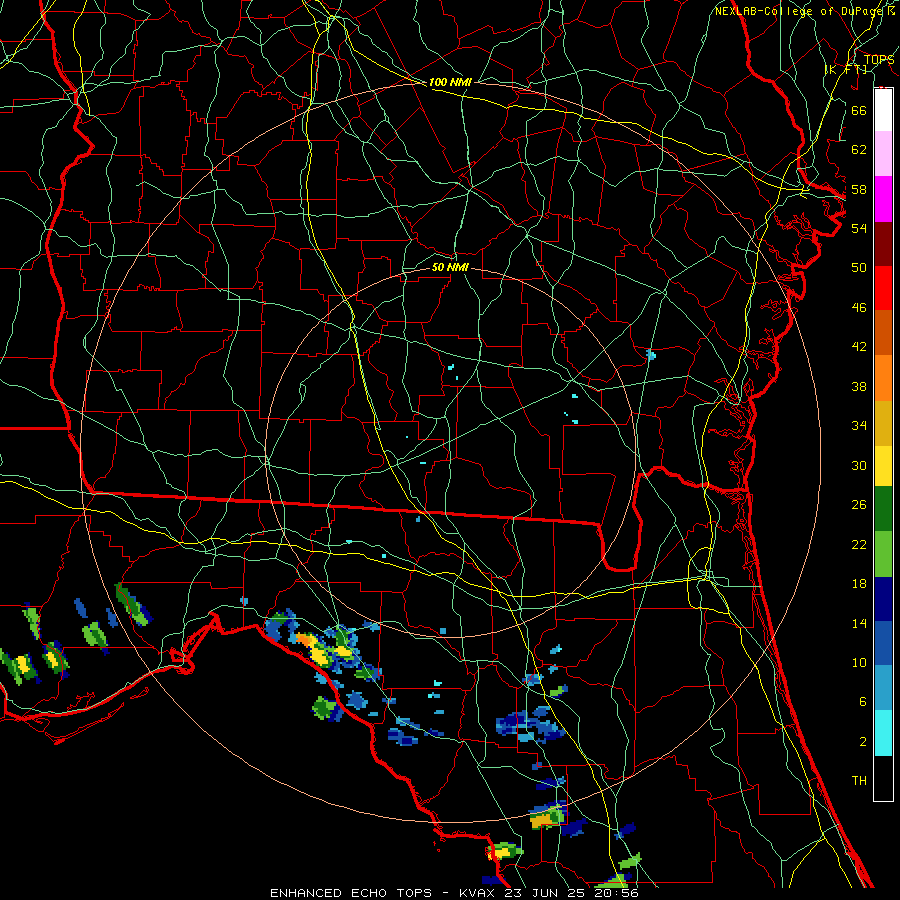
Task: Pick the dark red (maroon) legend swatch
Action: (883, 244)
